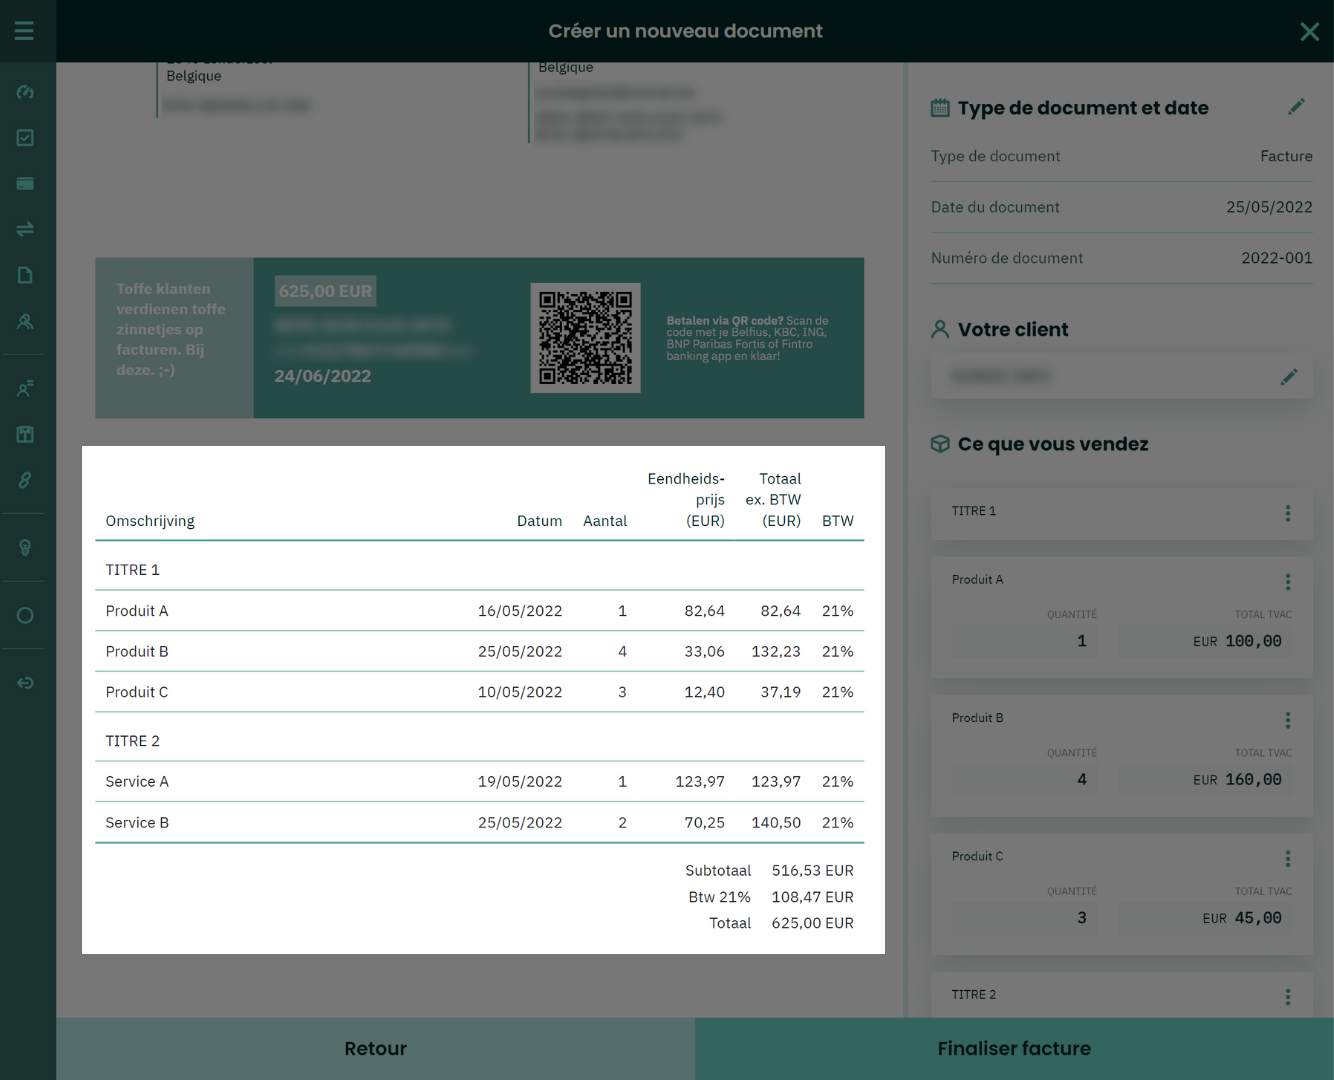The image size is (1334, 1080).
Task: Edit the Produit A quantity field
Action: click(1025, 641)
